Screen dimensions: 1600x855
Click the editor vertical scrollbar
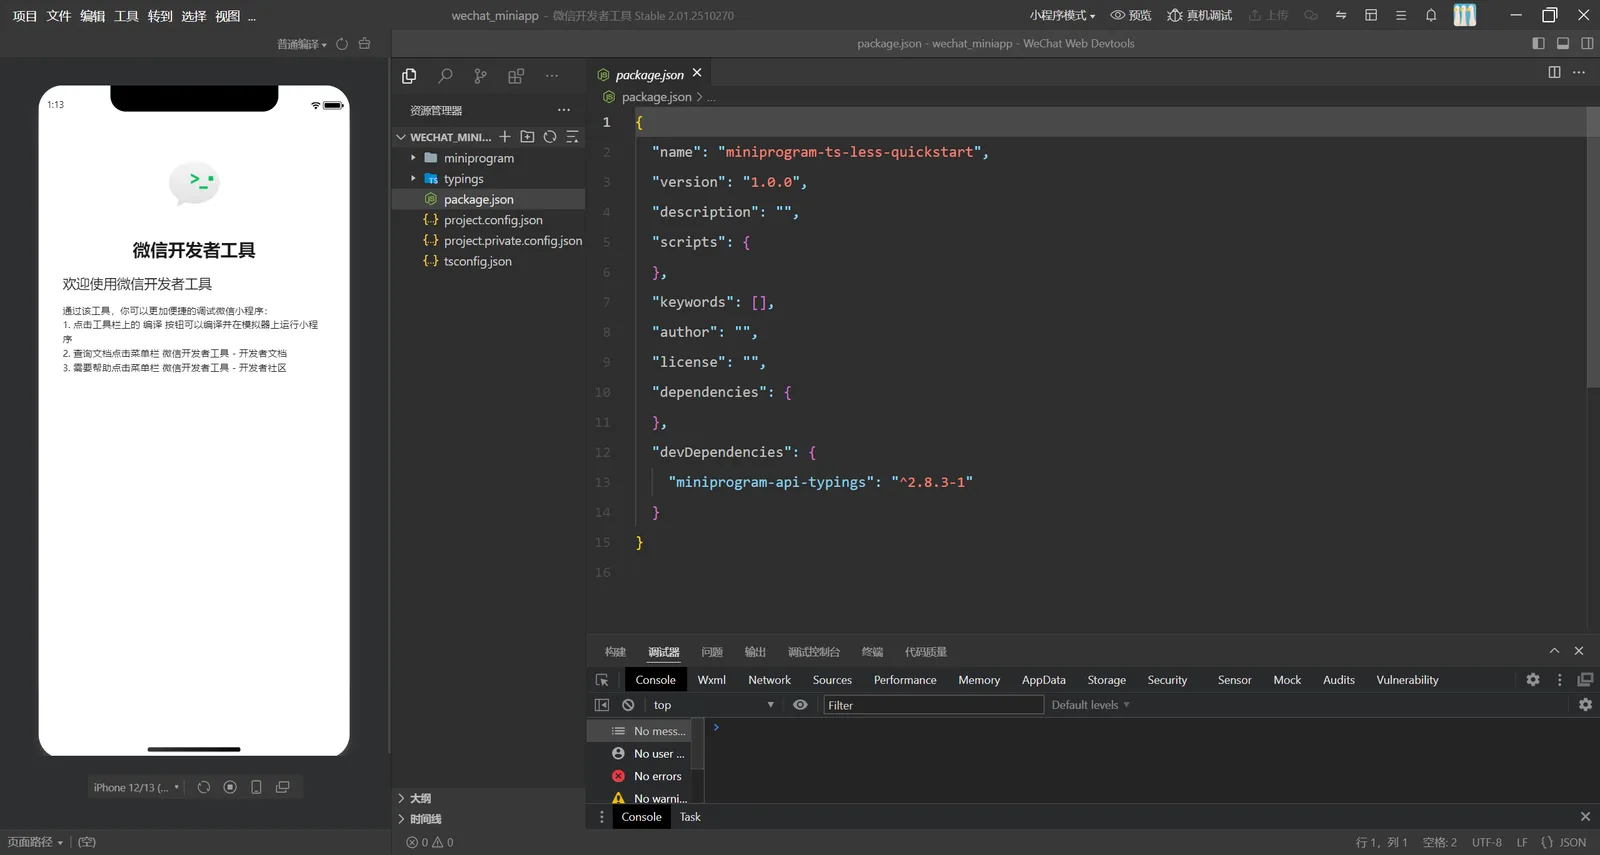[x=1593, y=247]
